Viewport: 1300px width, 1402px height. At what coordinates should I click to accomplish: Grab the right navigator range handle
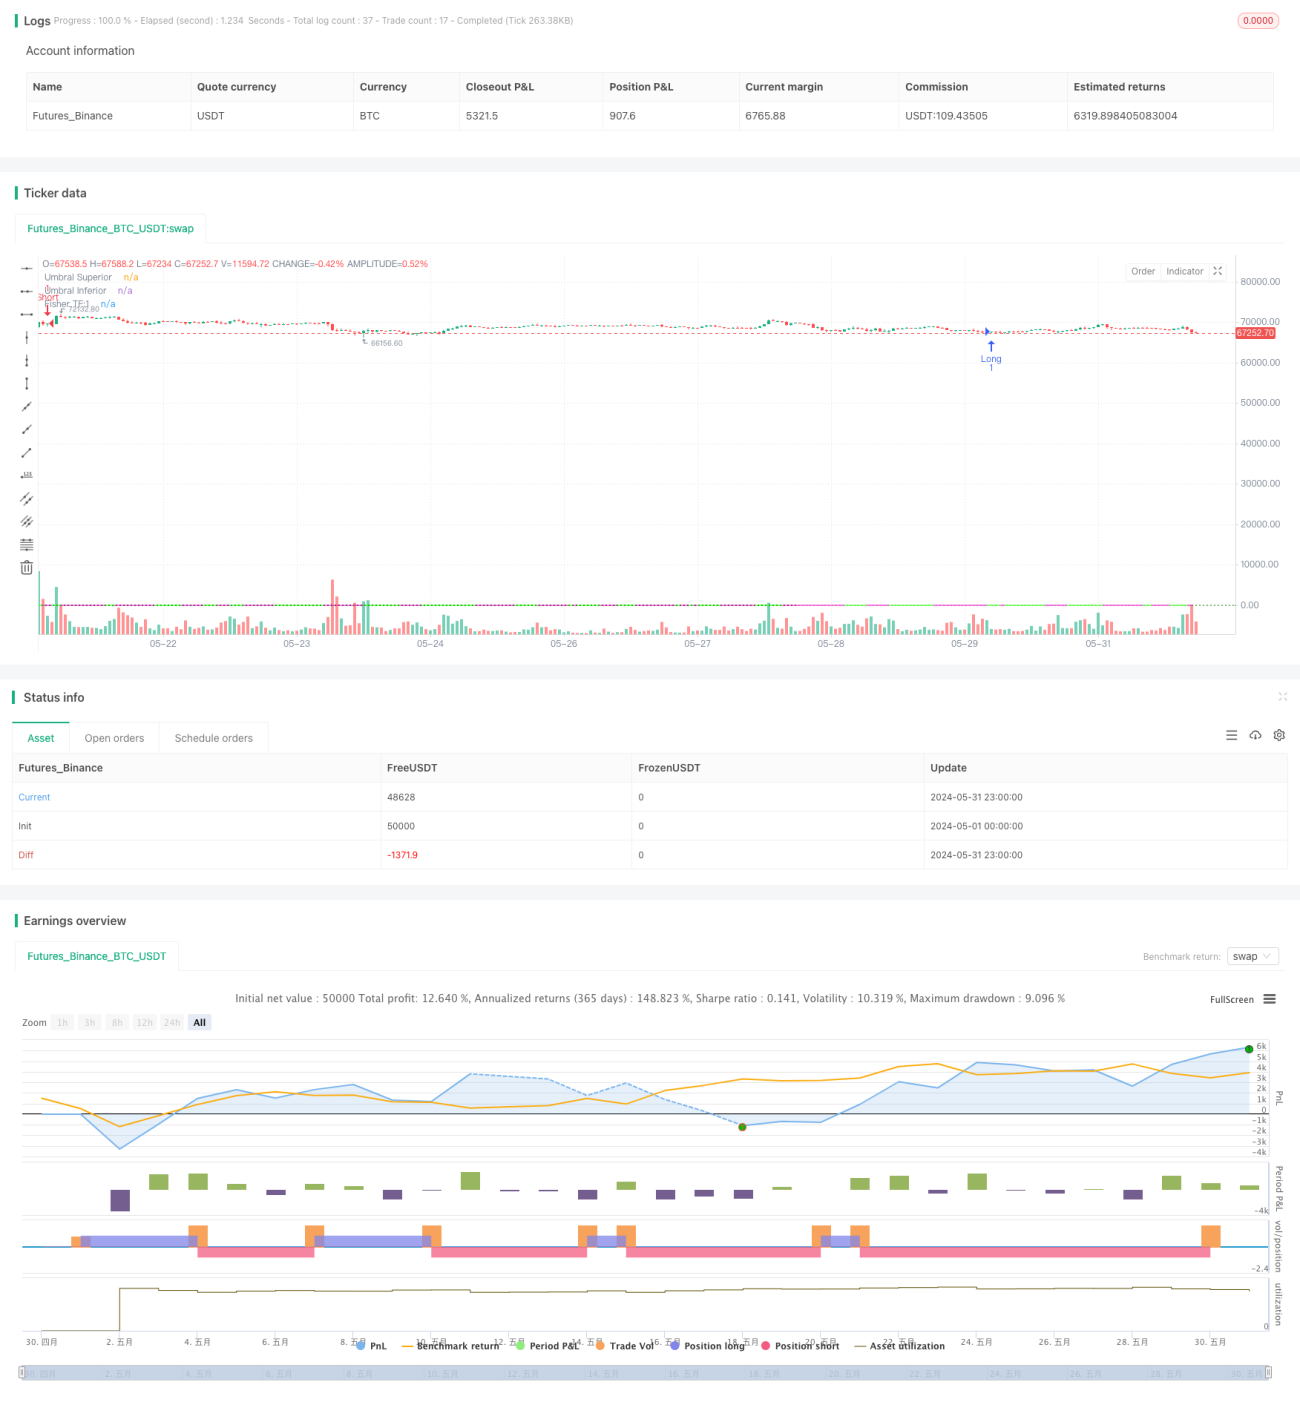(1269, 1373)
